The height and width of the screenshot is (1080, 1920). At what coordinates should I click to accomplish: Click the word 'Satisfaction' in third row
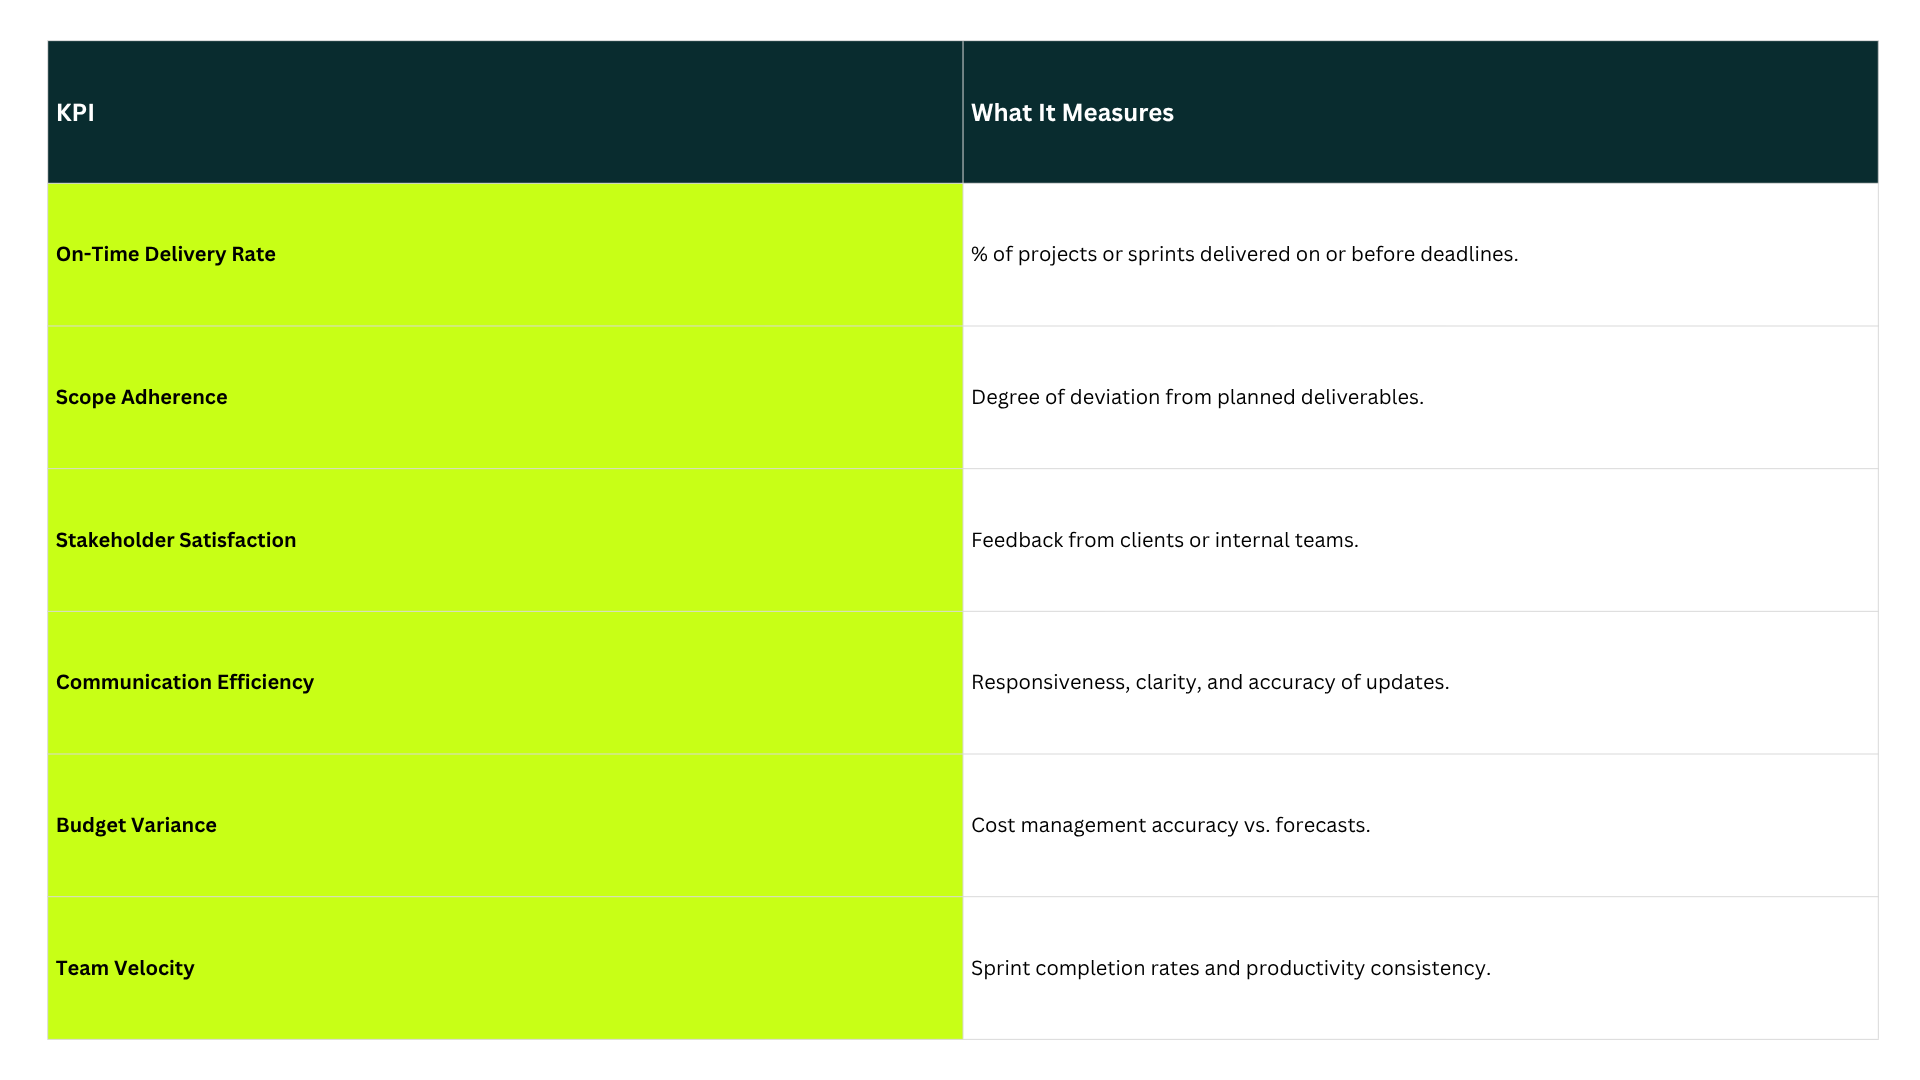237,540
